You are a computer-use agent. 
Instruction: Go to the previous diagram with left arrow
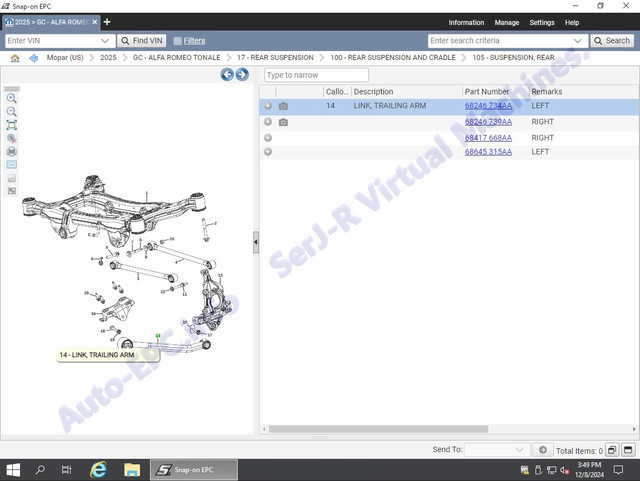tap(227, 74)
